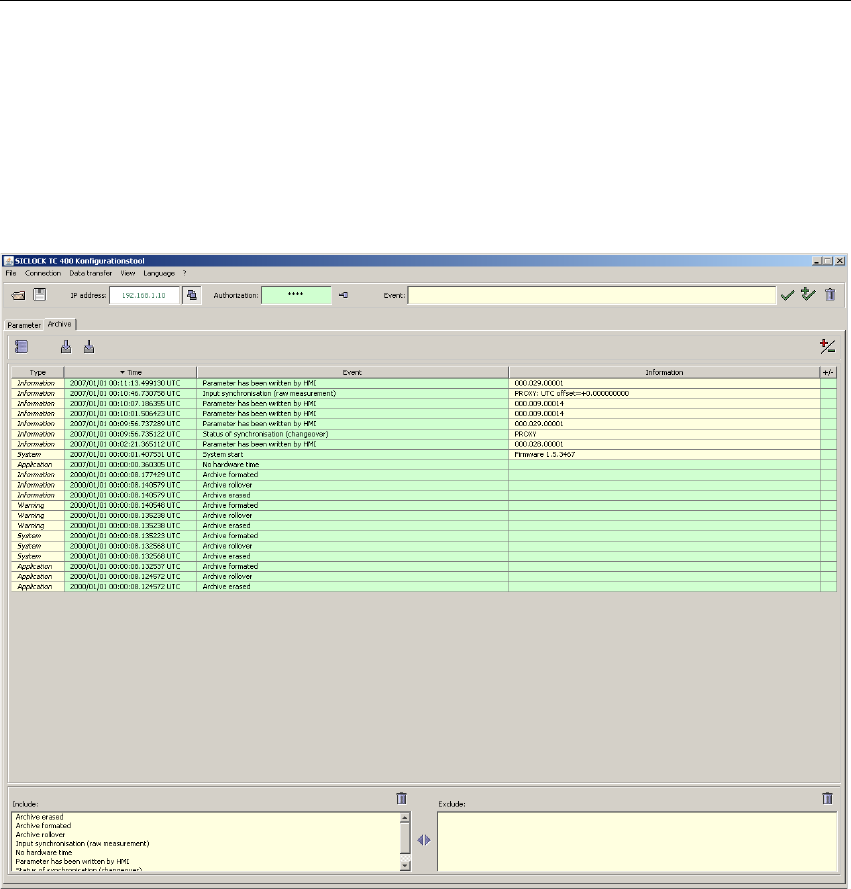Open the Data transfer menu
The image size is (851, 889).
coord(91,273)
